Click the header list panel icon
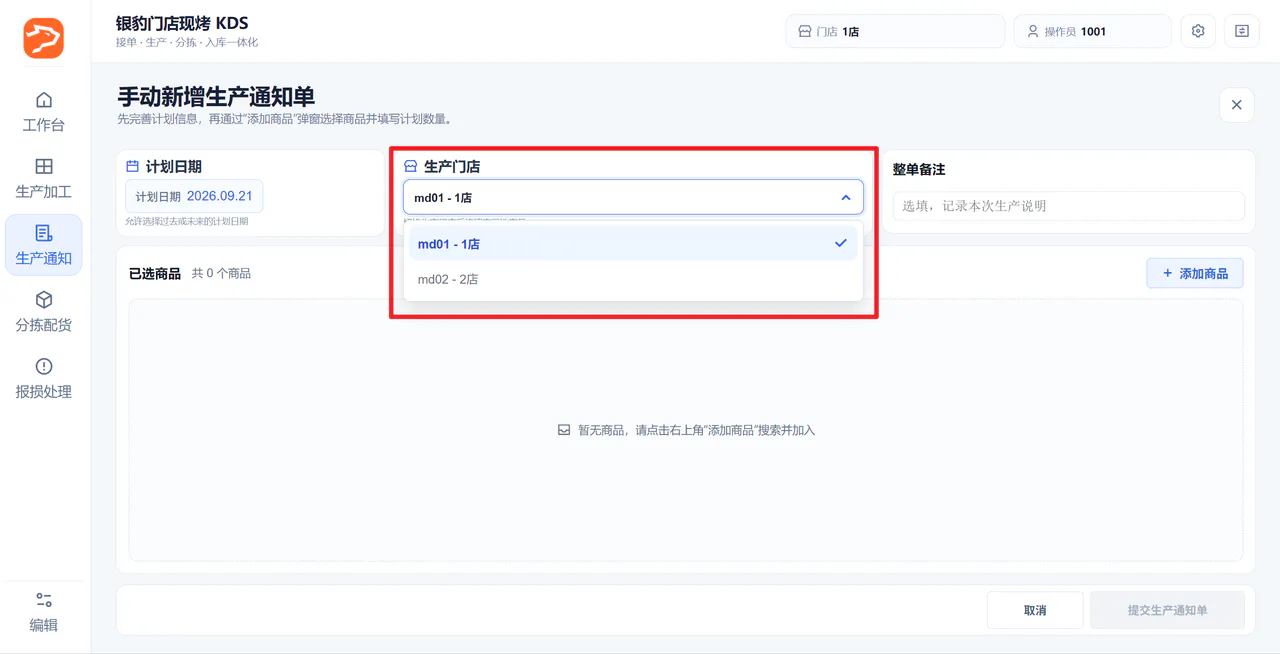The height and width of the screenshot is (654, 1280). click(1242, 31)
